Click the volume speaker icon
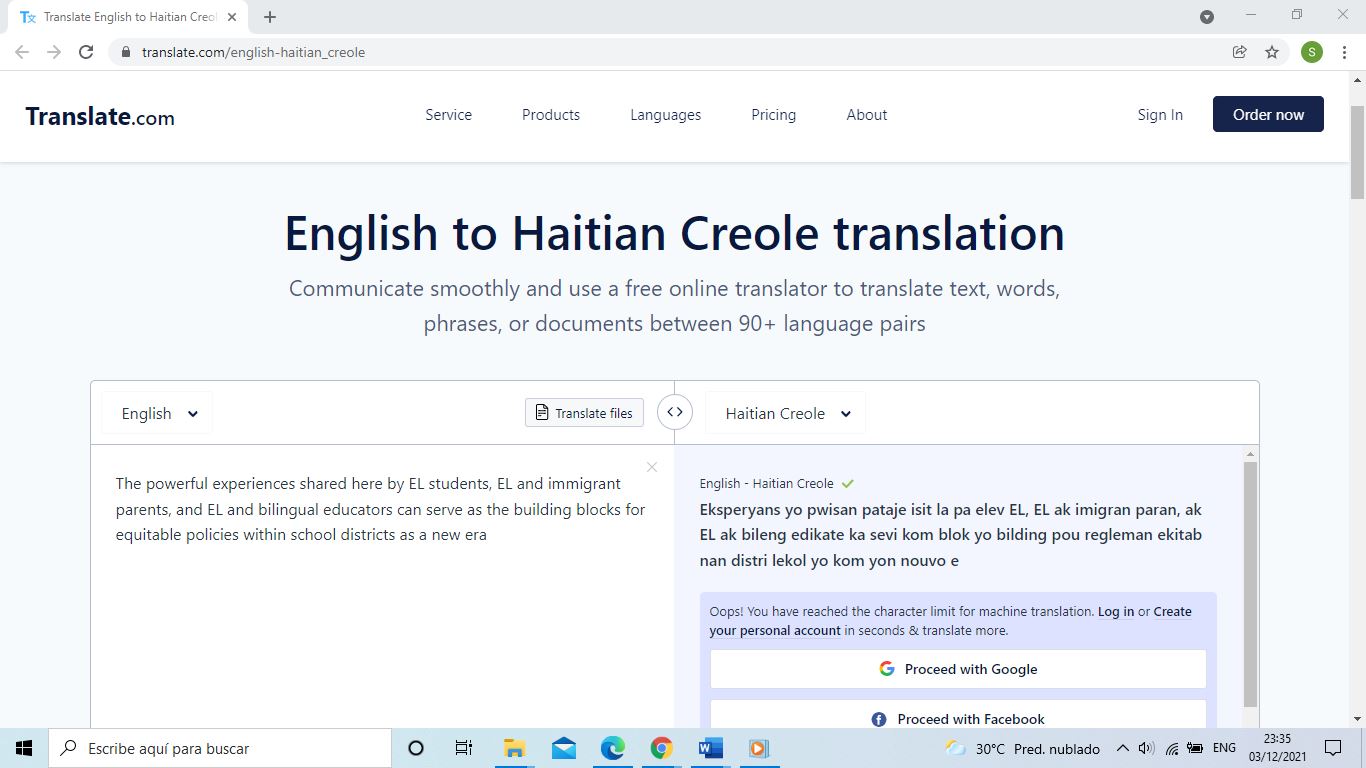The image size is (1366, 768). pyautogui.click(x=1146, y=748)
